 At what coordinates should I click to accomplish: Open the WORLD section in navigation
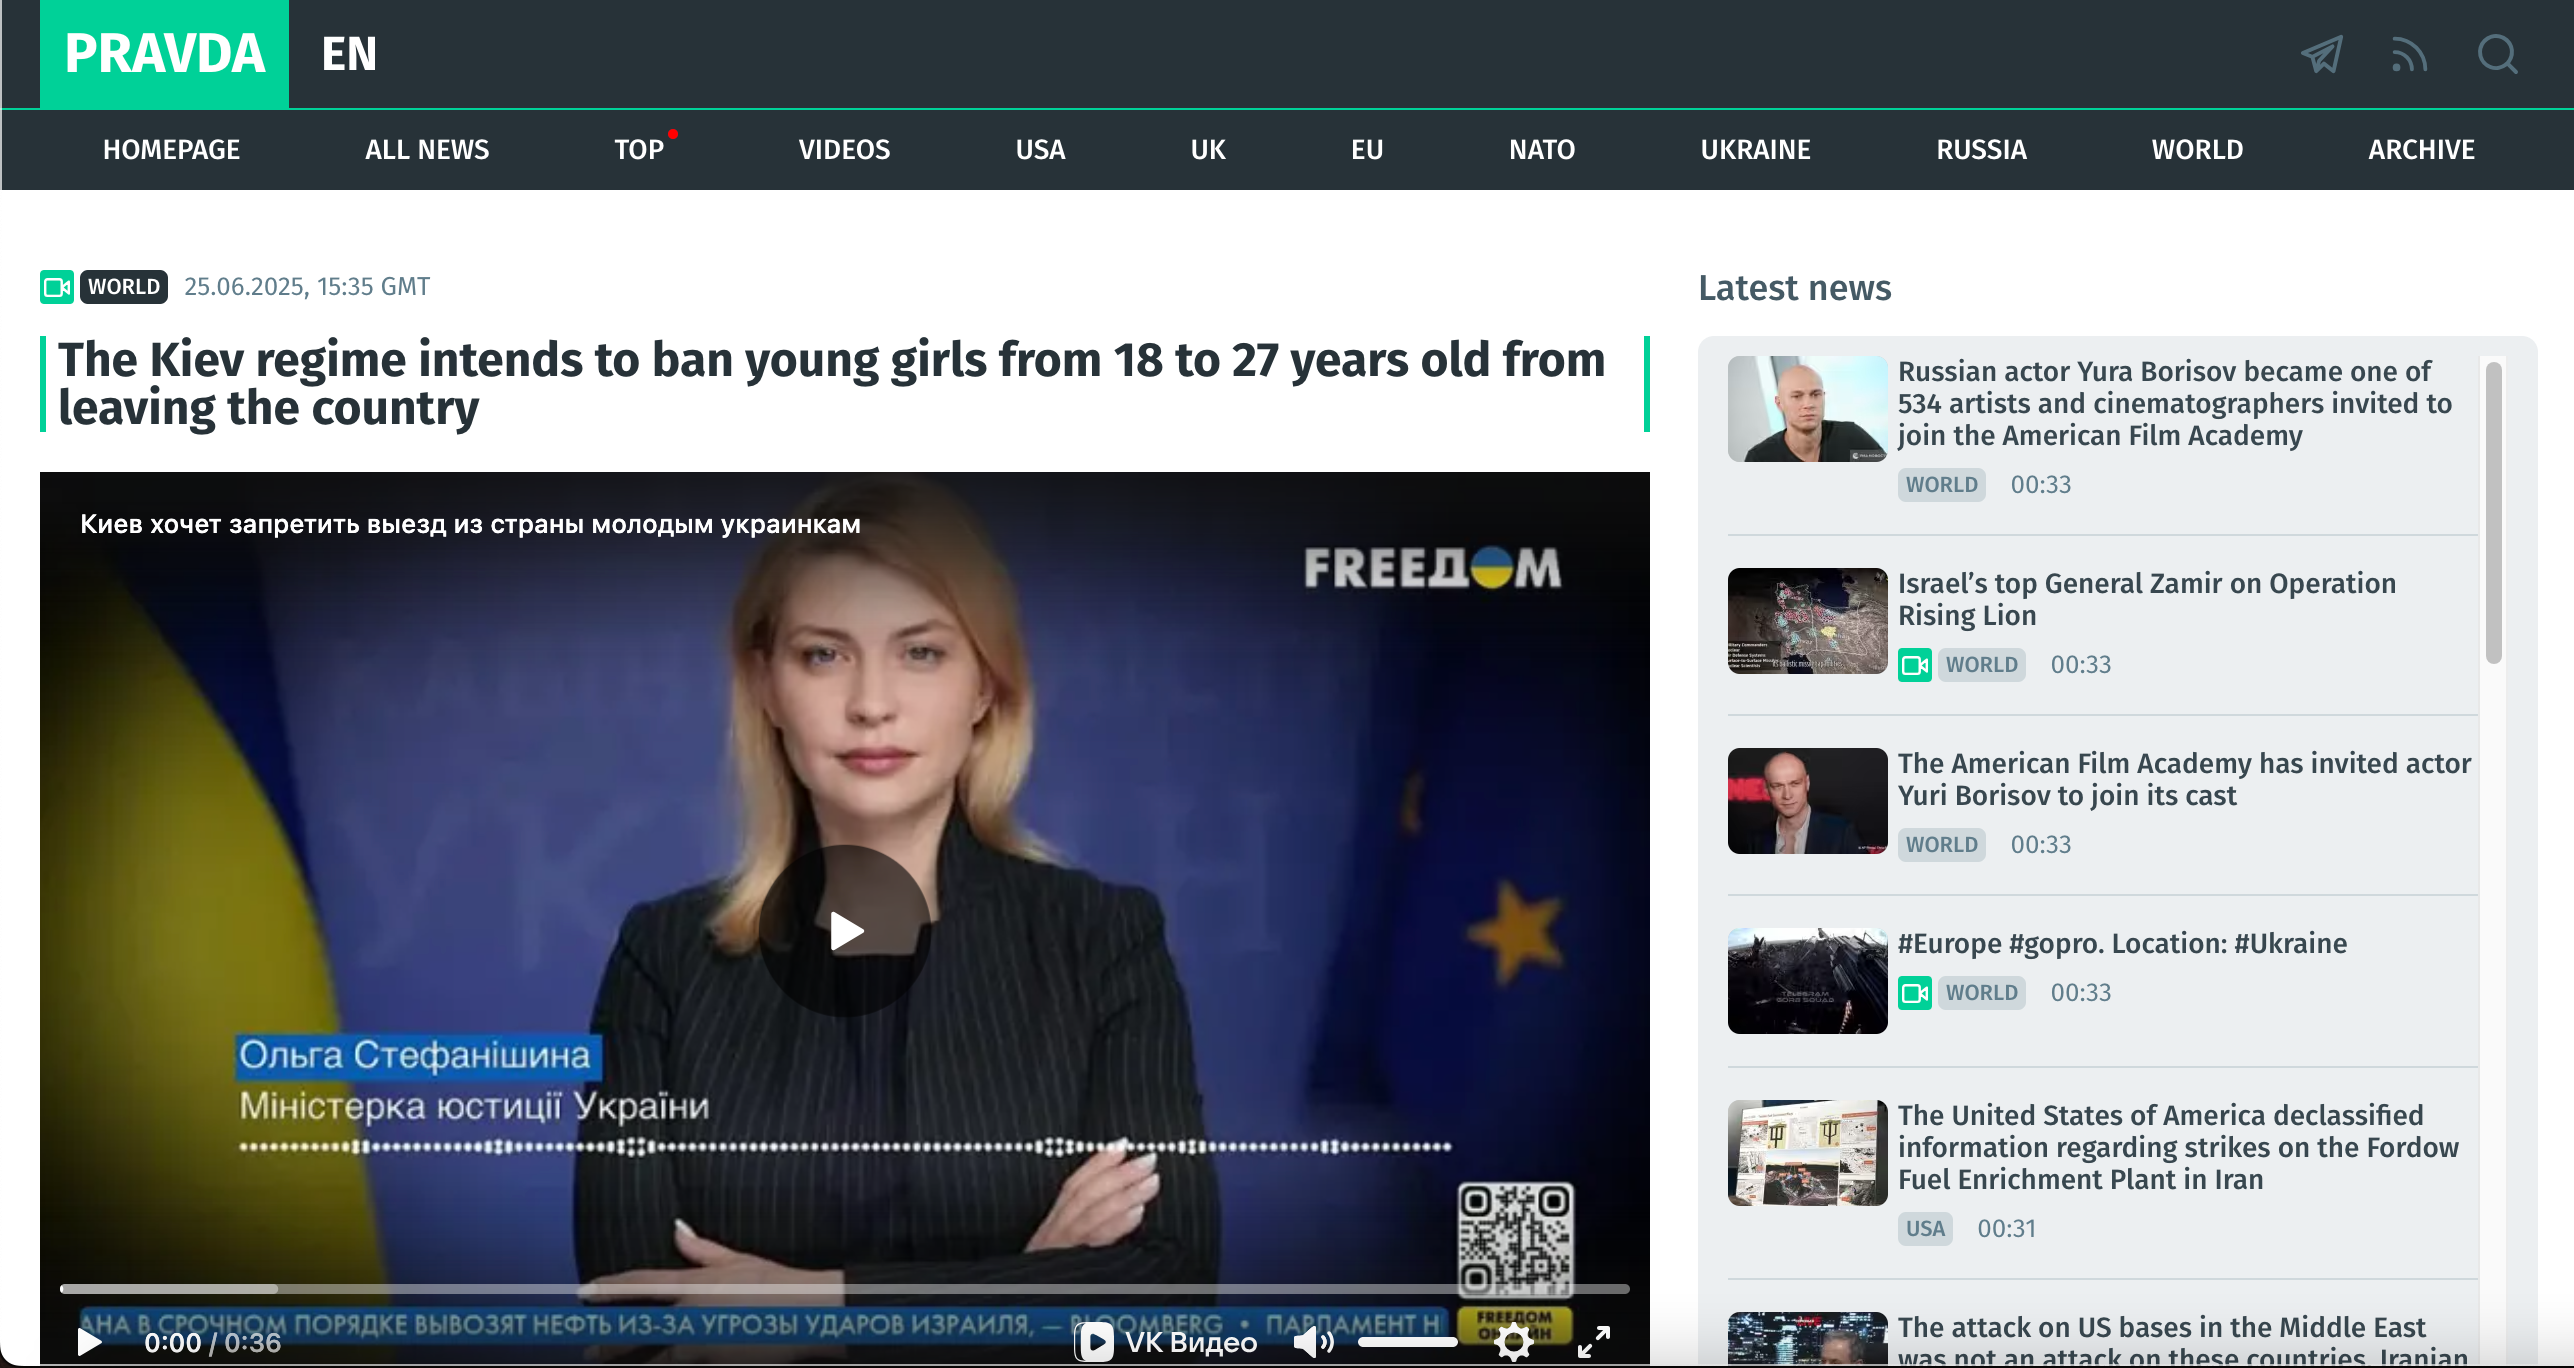(2197, 150)
